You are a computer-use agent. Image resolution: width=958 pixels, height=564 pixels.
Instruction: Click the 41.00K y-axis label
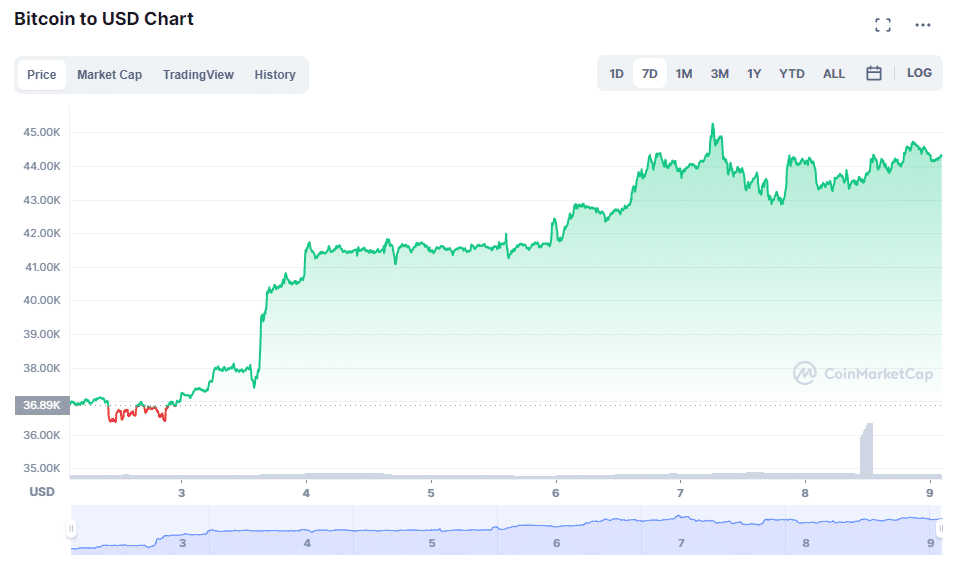(x=42, y=267)
